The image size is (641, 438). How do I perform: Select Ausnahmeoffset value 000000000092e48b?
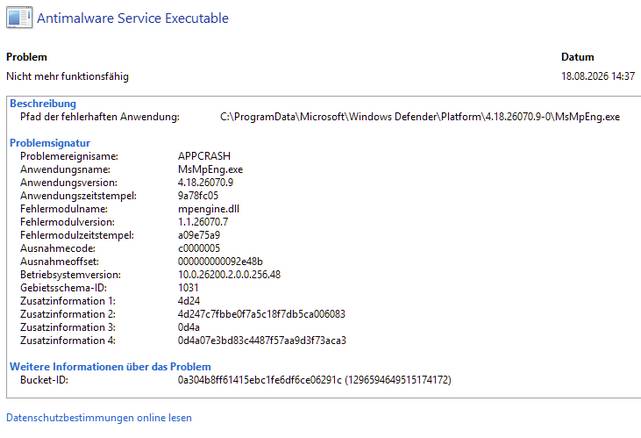click(x=220, y=261)
